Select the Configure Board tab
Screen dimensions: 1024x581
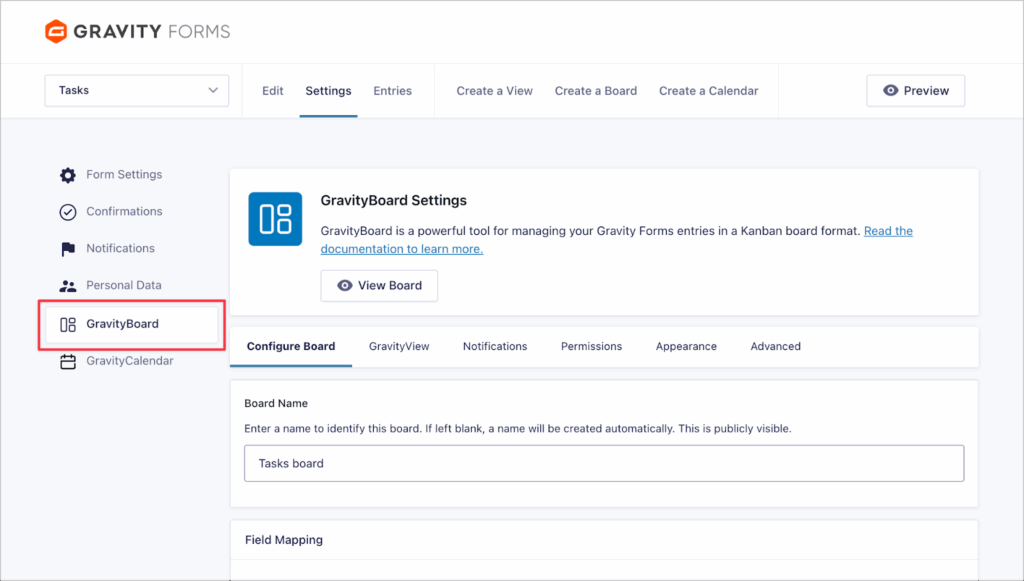[291, 347]
